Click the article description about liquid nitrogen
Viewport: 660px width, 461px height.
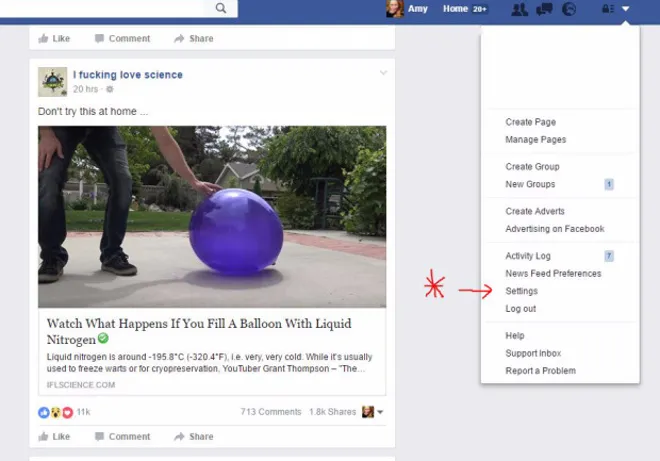click(210, 363)
